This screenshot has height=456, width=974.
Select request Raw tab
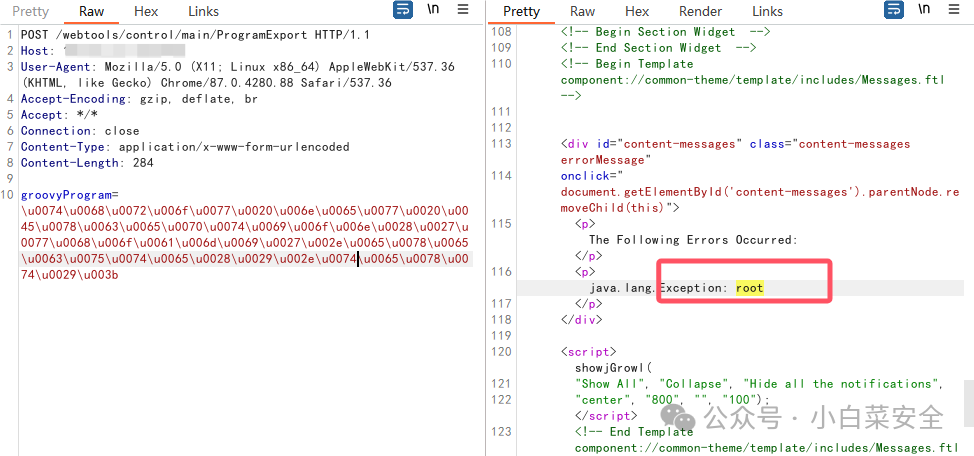[x=92, y=11]
